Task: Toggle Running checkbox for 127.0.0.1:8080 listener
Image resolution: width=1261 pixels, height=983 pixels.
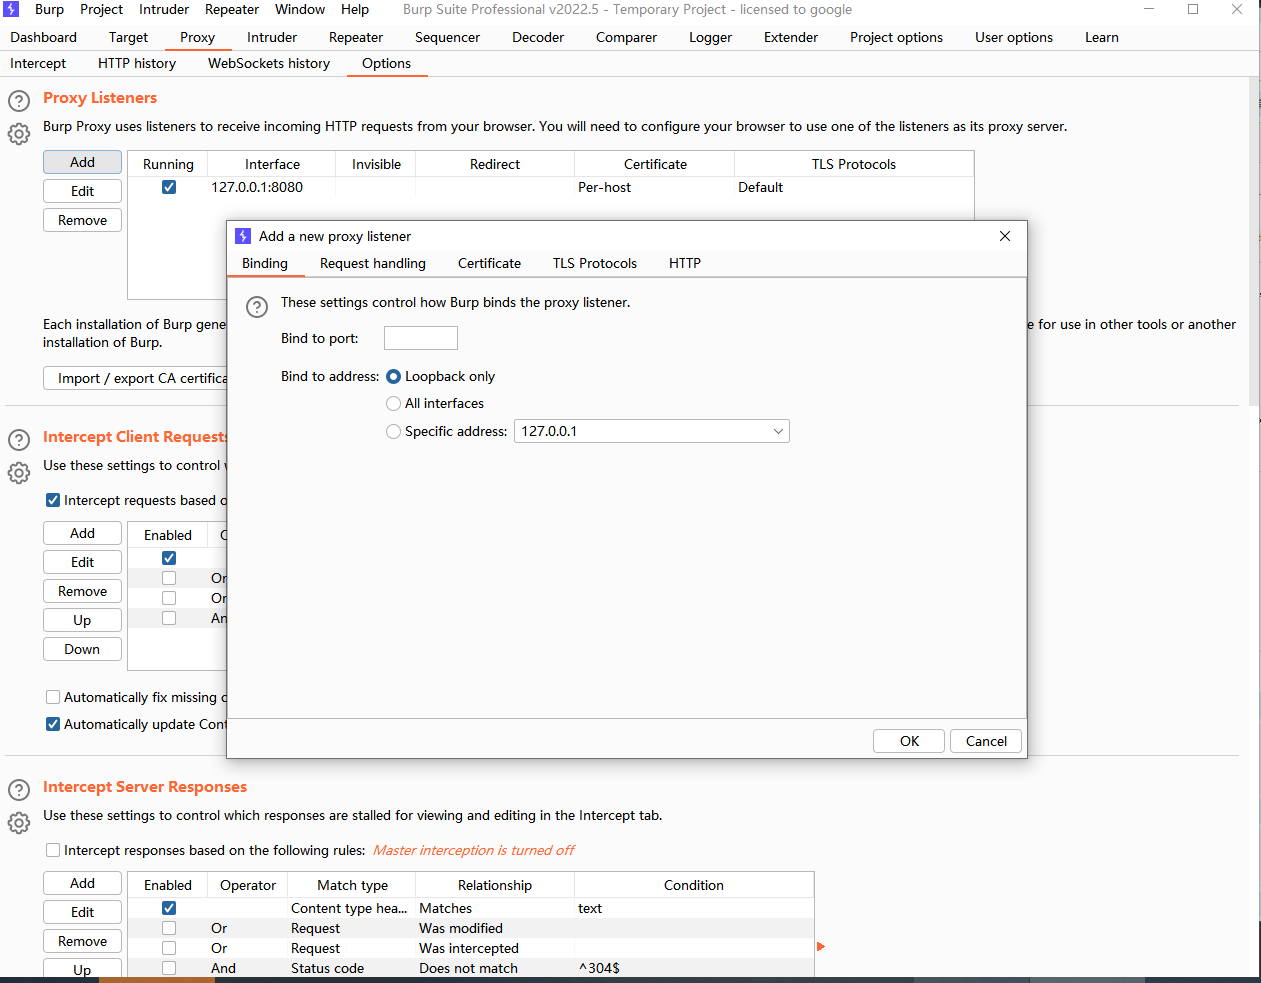Action: tap(169, 187)
